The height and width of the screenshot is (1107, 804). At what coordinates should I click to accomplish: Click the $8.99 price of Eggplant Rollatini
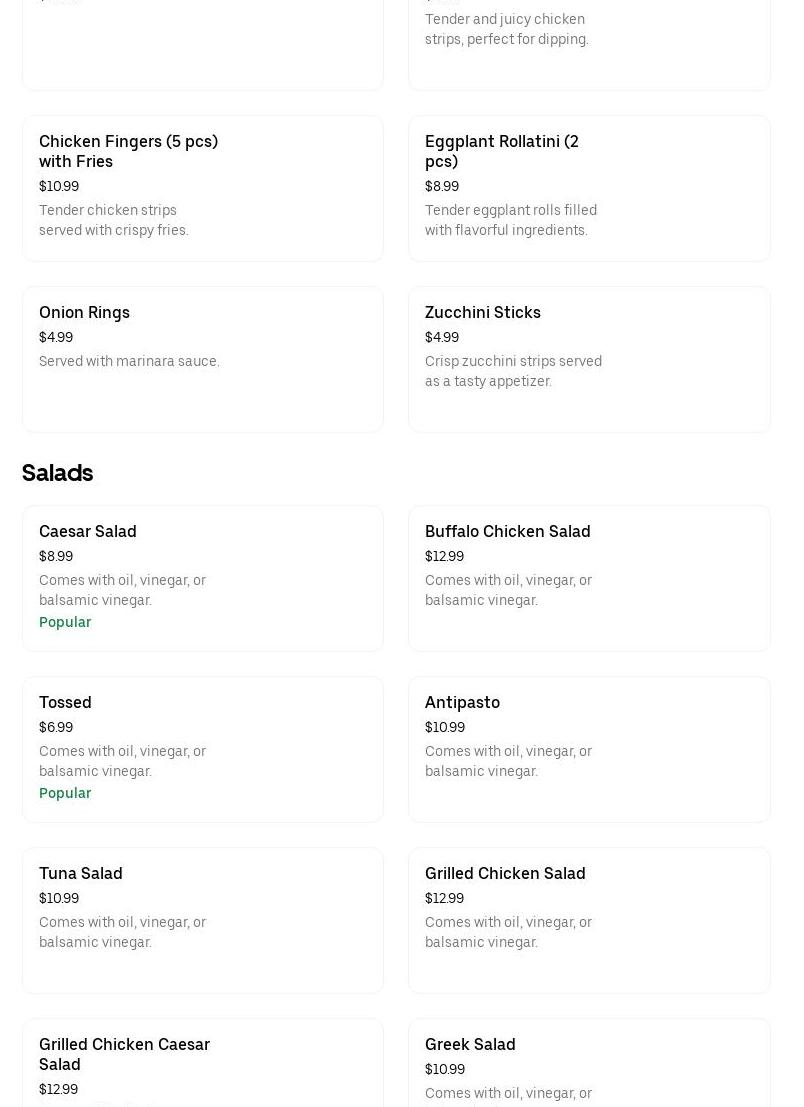[x=442, y=186]
